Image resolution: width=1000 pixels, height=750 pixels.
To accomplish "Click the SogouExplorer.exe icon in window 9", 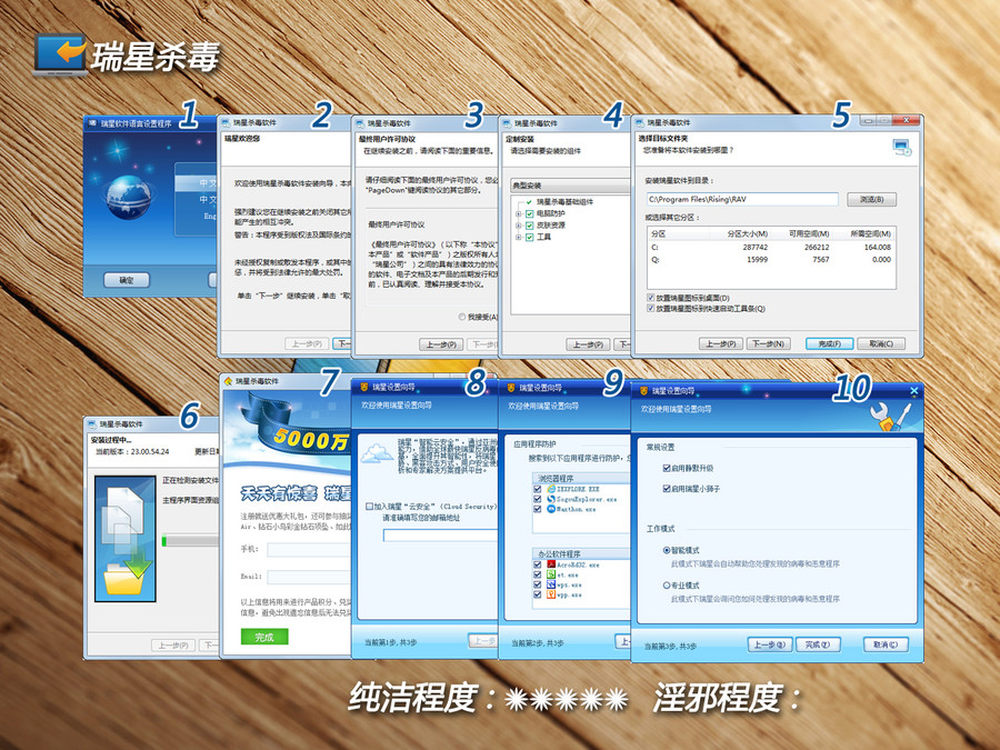I will click(550, 499).
